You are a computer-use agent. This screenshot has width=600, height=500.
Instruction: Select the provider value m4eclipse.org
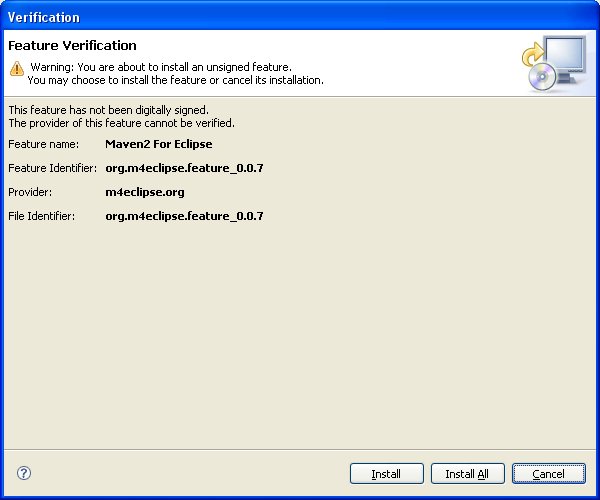pyautogui.click(x=145, y=192)
